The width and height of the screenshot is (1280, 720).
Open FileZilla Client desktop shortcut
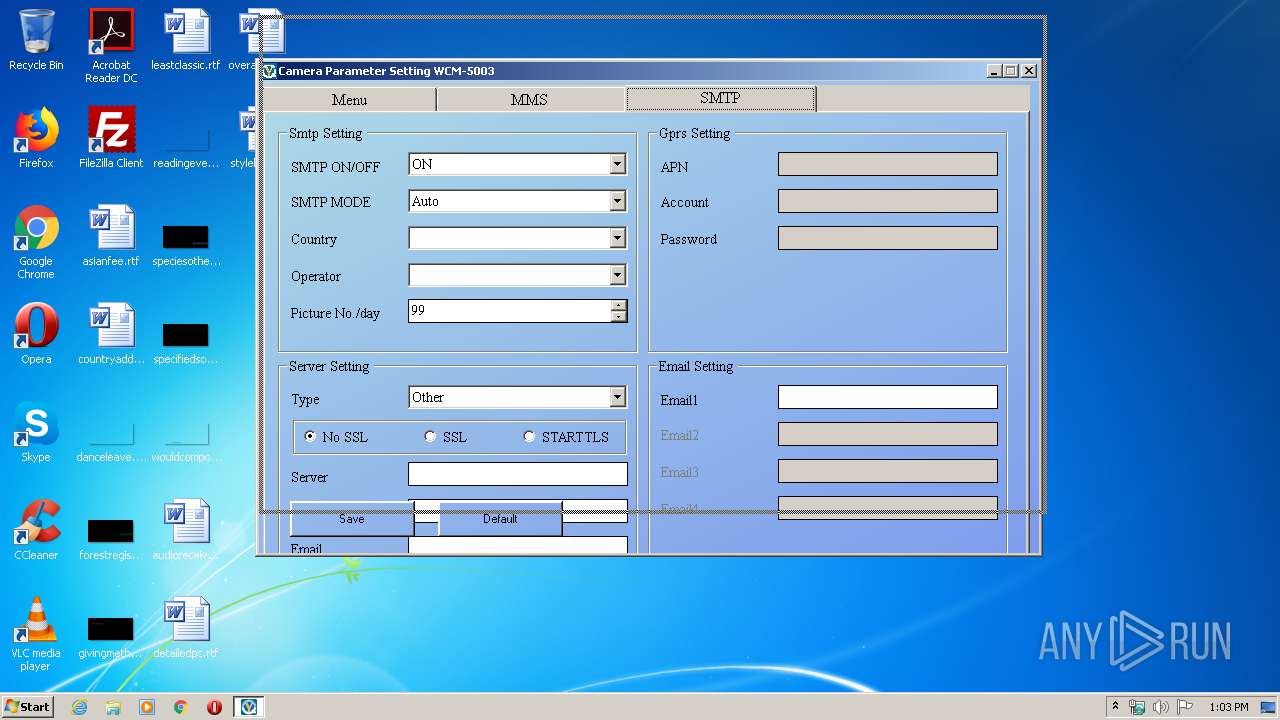pos(111,138)
